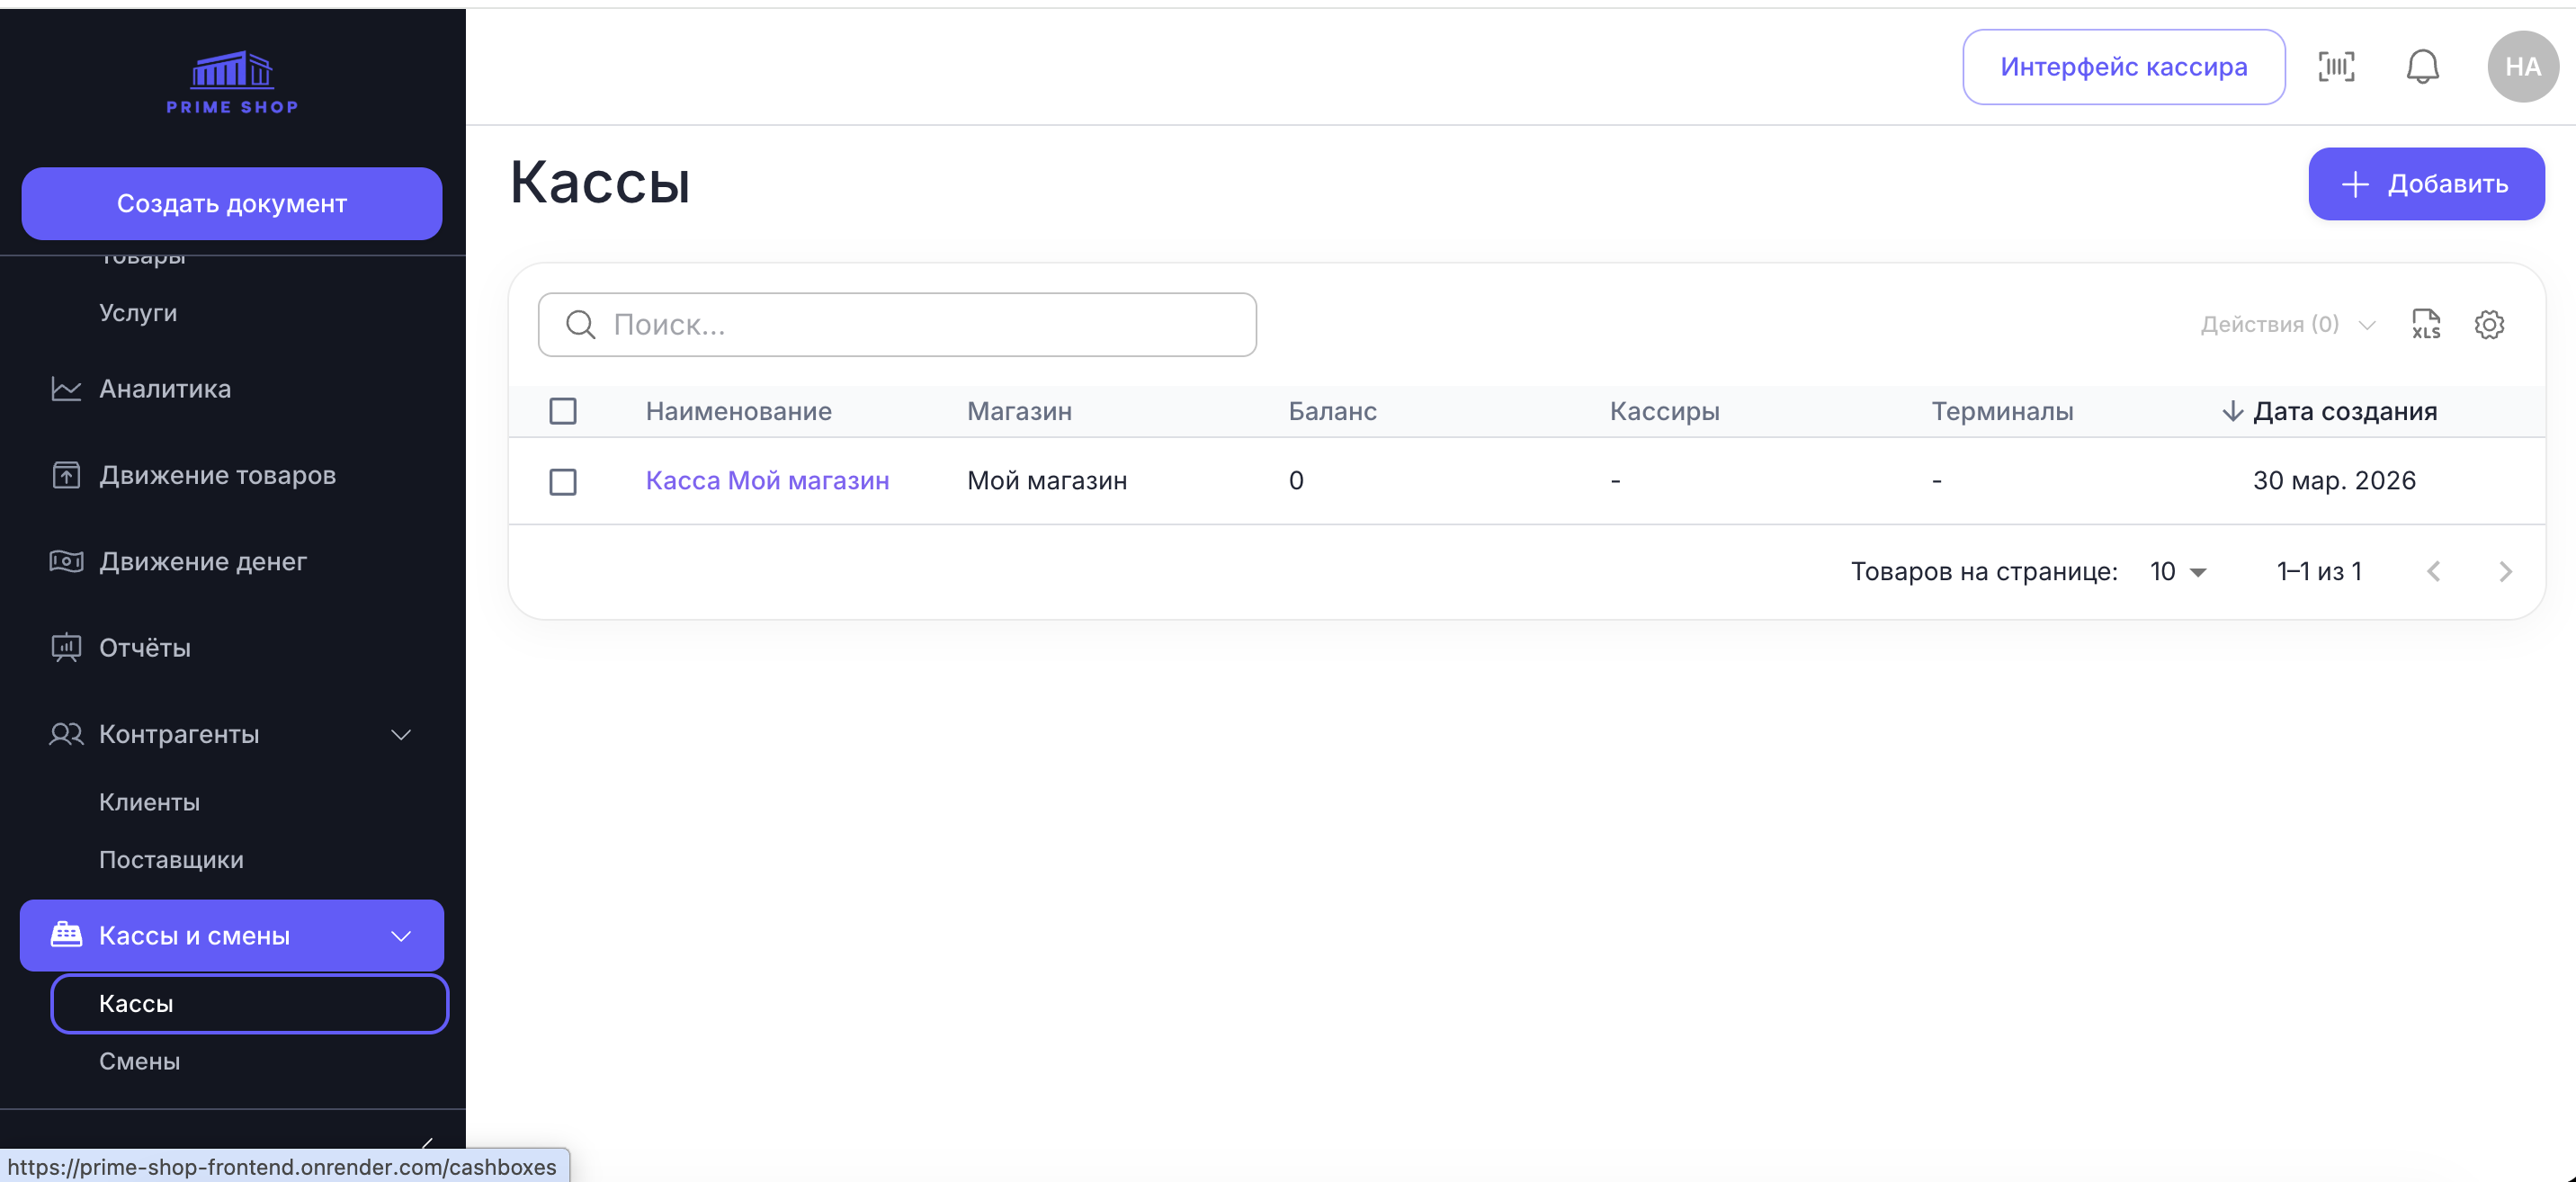The height and width of the screenshot is (1182, 2576).
Task: Click the sort arrow beside Дата создания
Action: click(2232, 411)
